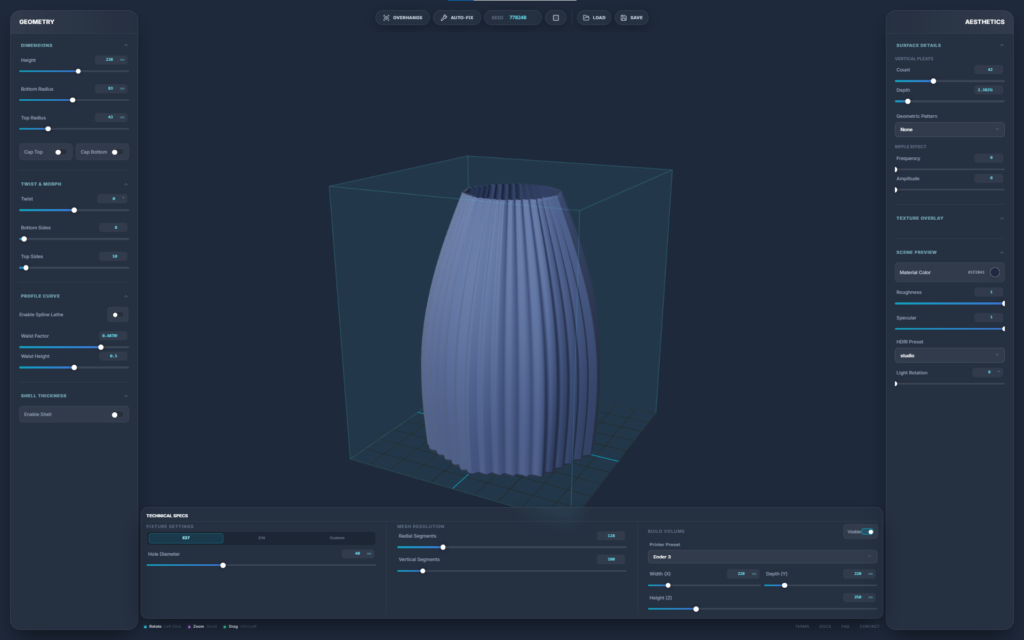
Task: Collapse the Dimensions section chevron
Action: (x=125, y=45)
